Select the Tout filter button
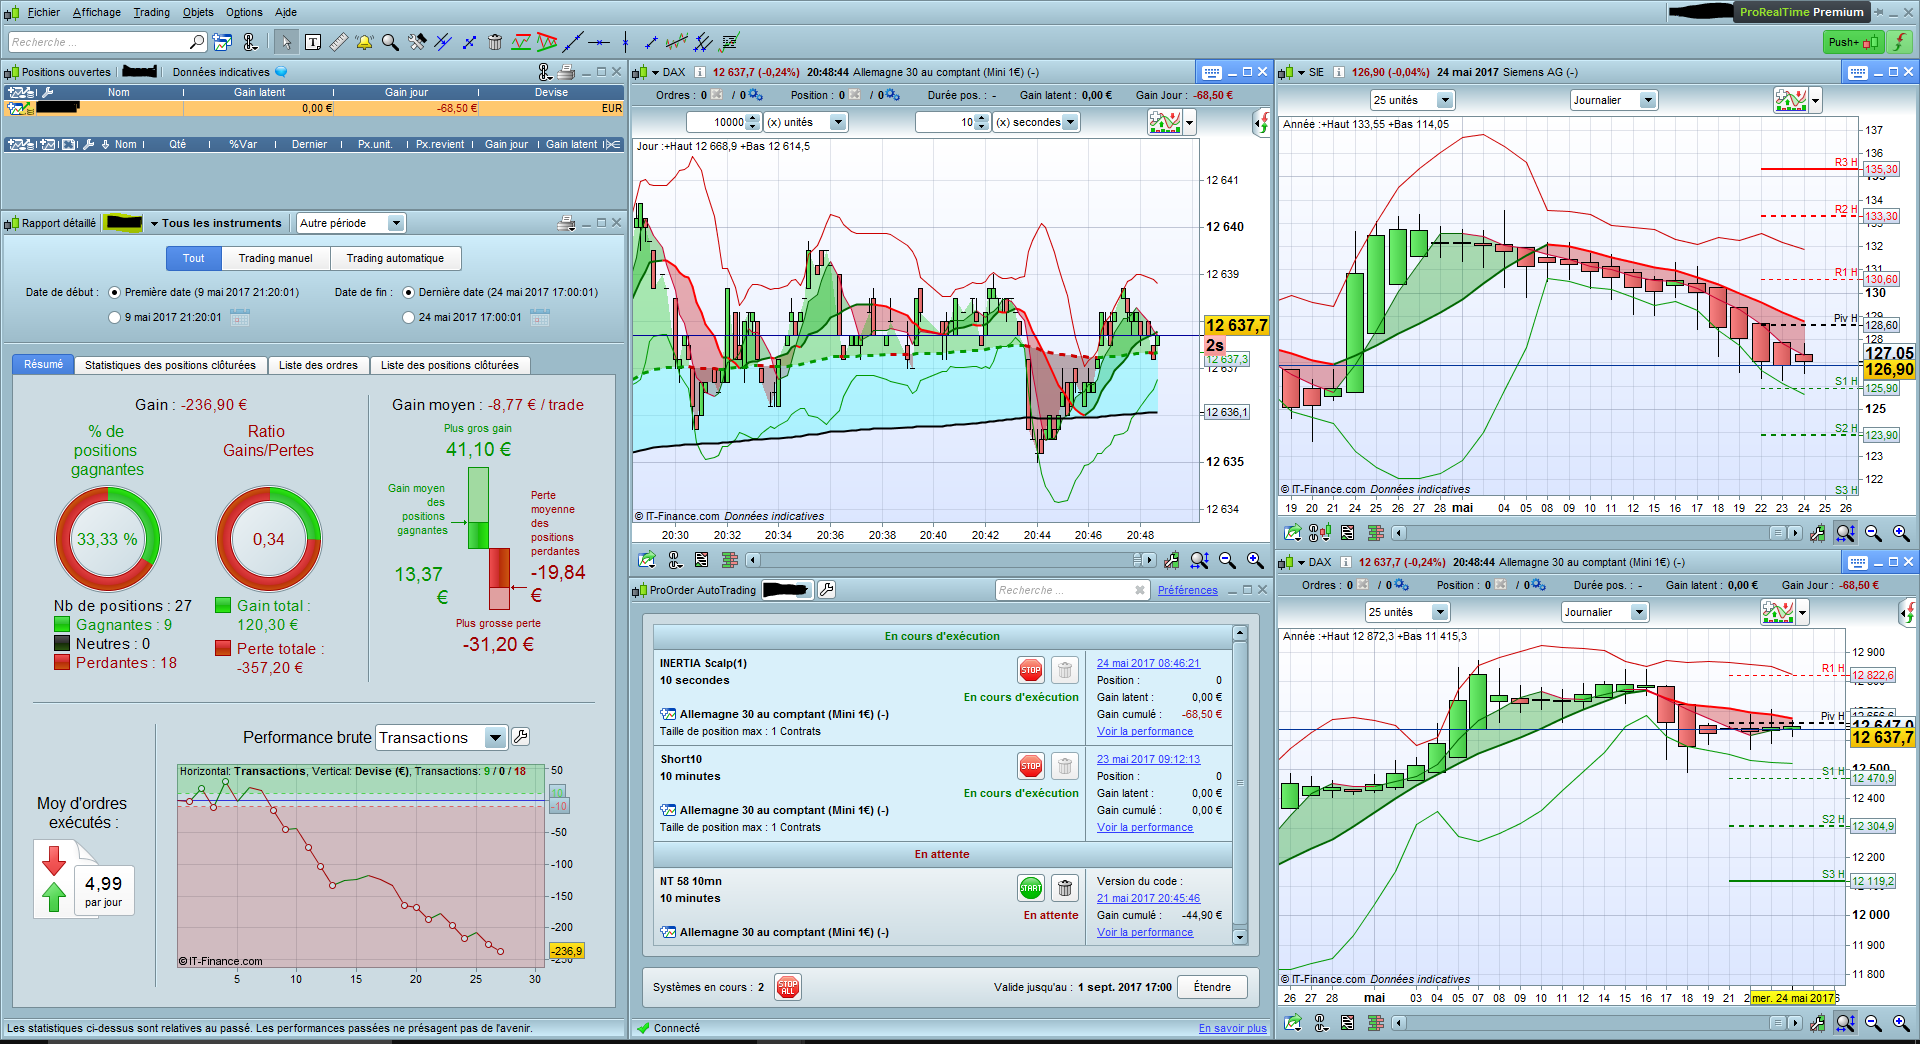Viewport: 1920px width, 1044px height. coord(193,258)
